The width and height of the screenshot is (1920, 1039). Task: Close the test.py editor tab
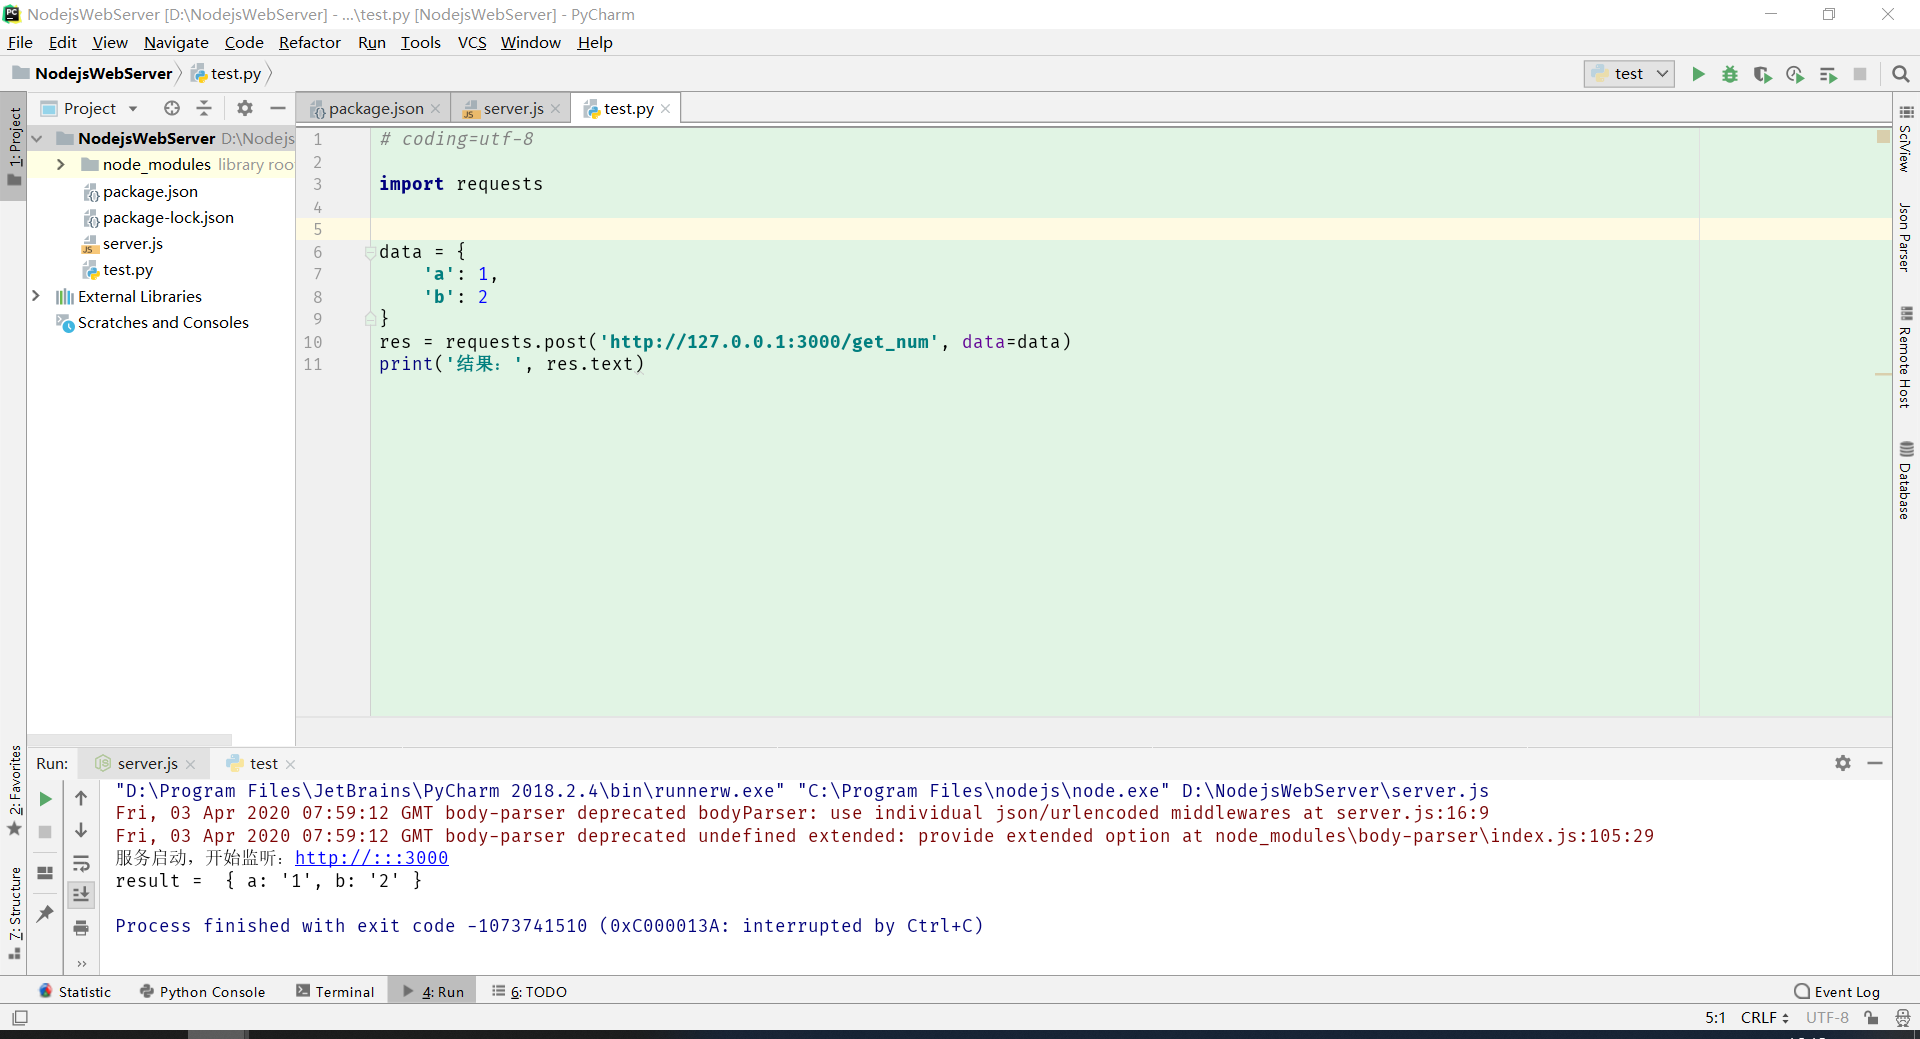point(666,108)
